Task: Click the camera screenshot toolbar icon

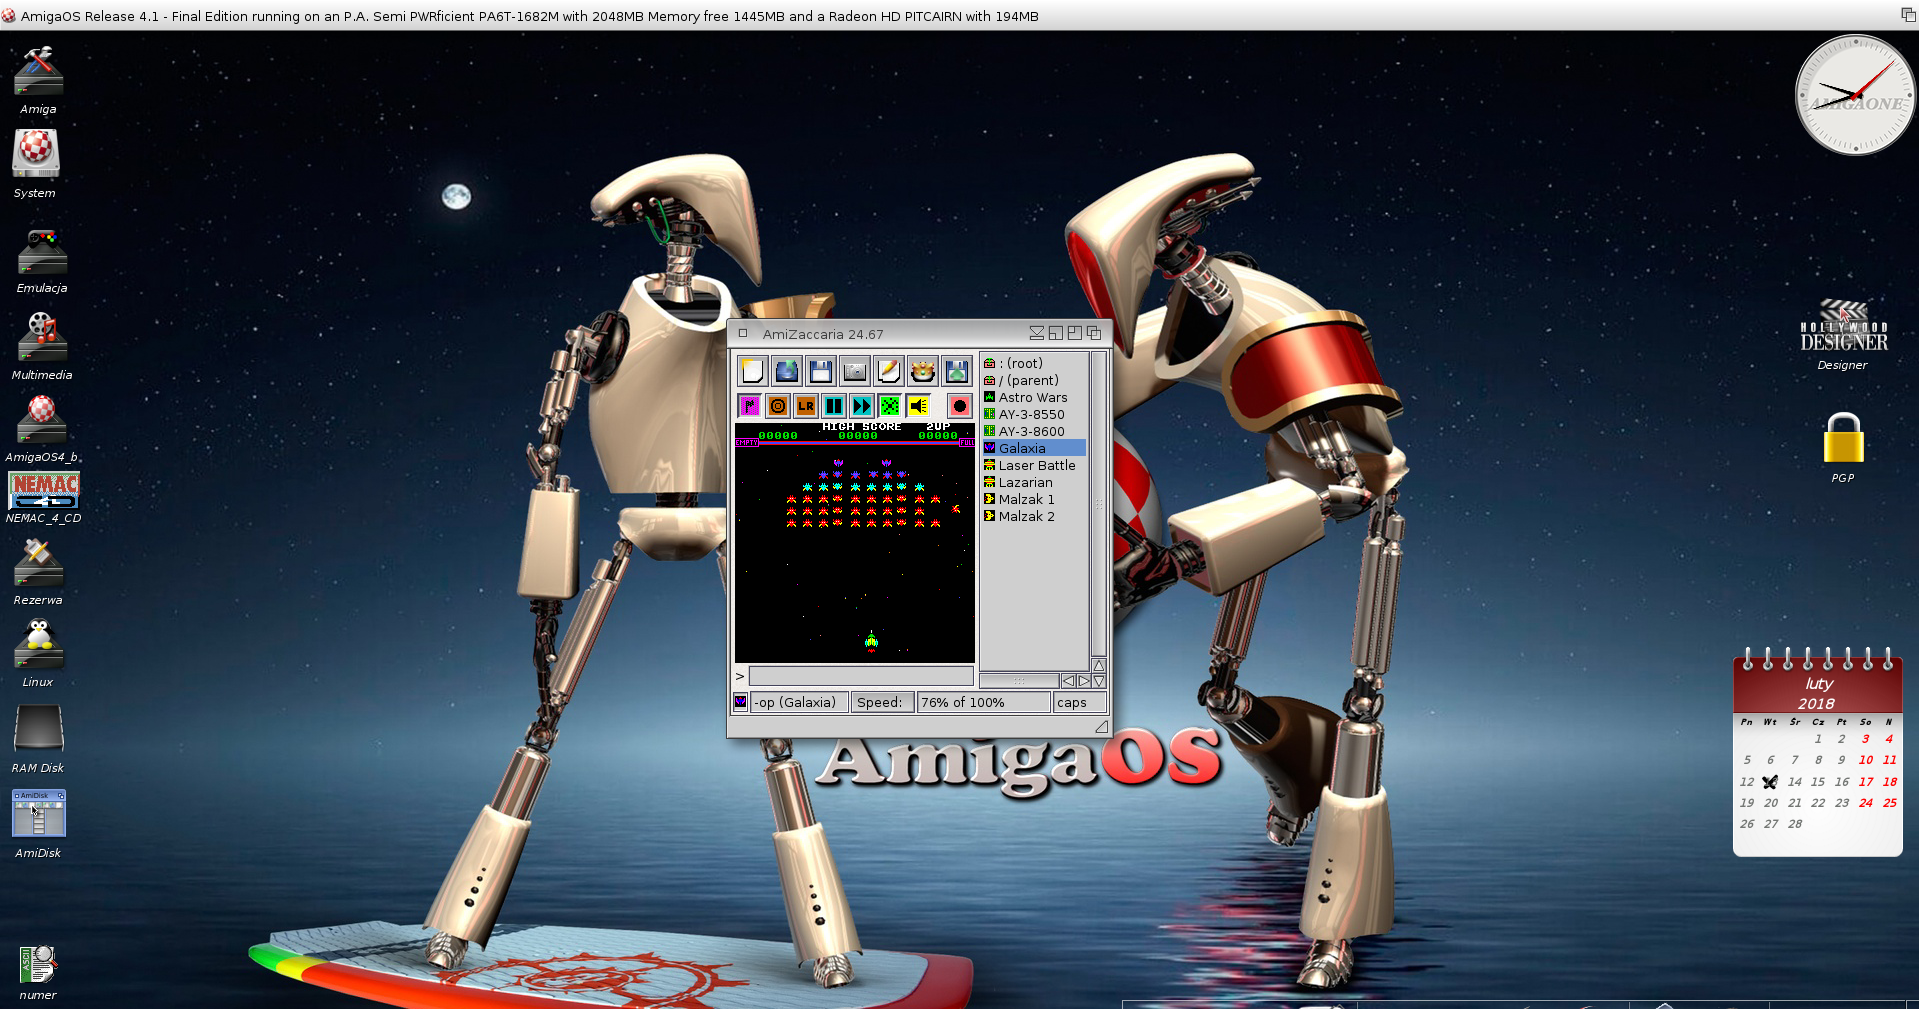Action: pos(855,371)
